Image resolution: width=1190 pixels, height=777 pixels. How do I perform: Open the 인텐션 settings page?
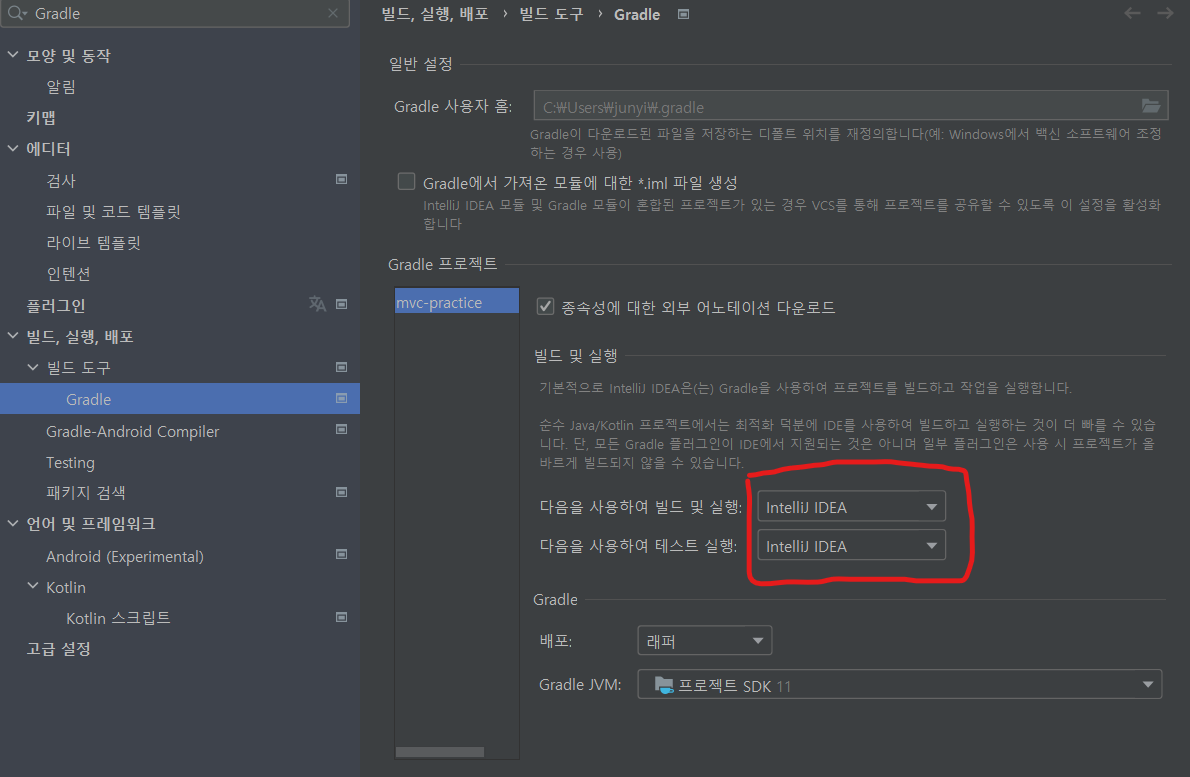click(x=68, y=274)
